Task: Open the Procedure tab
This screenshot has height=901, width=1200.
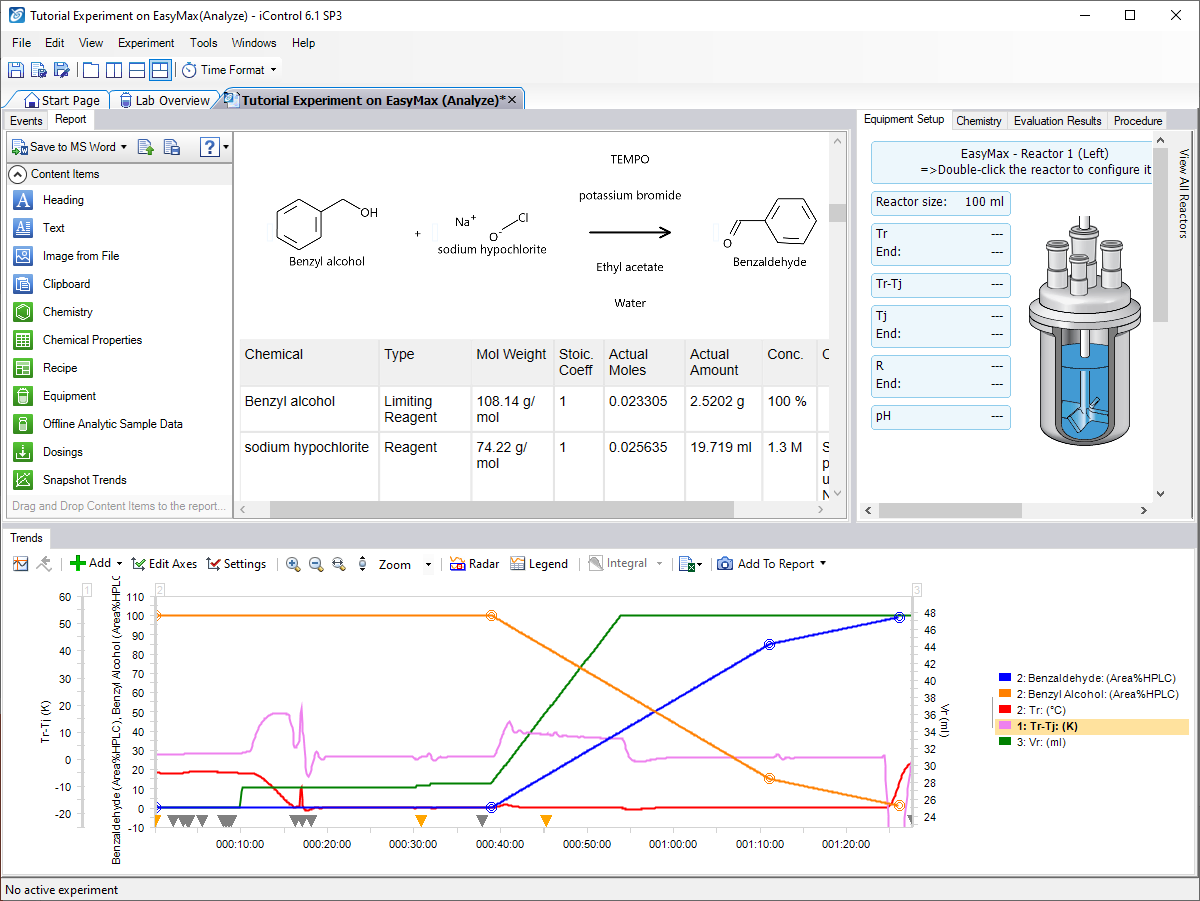Action: [1138, 121]
